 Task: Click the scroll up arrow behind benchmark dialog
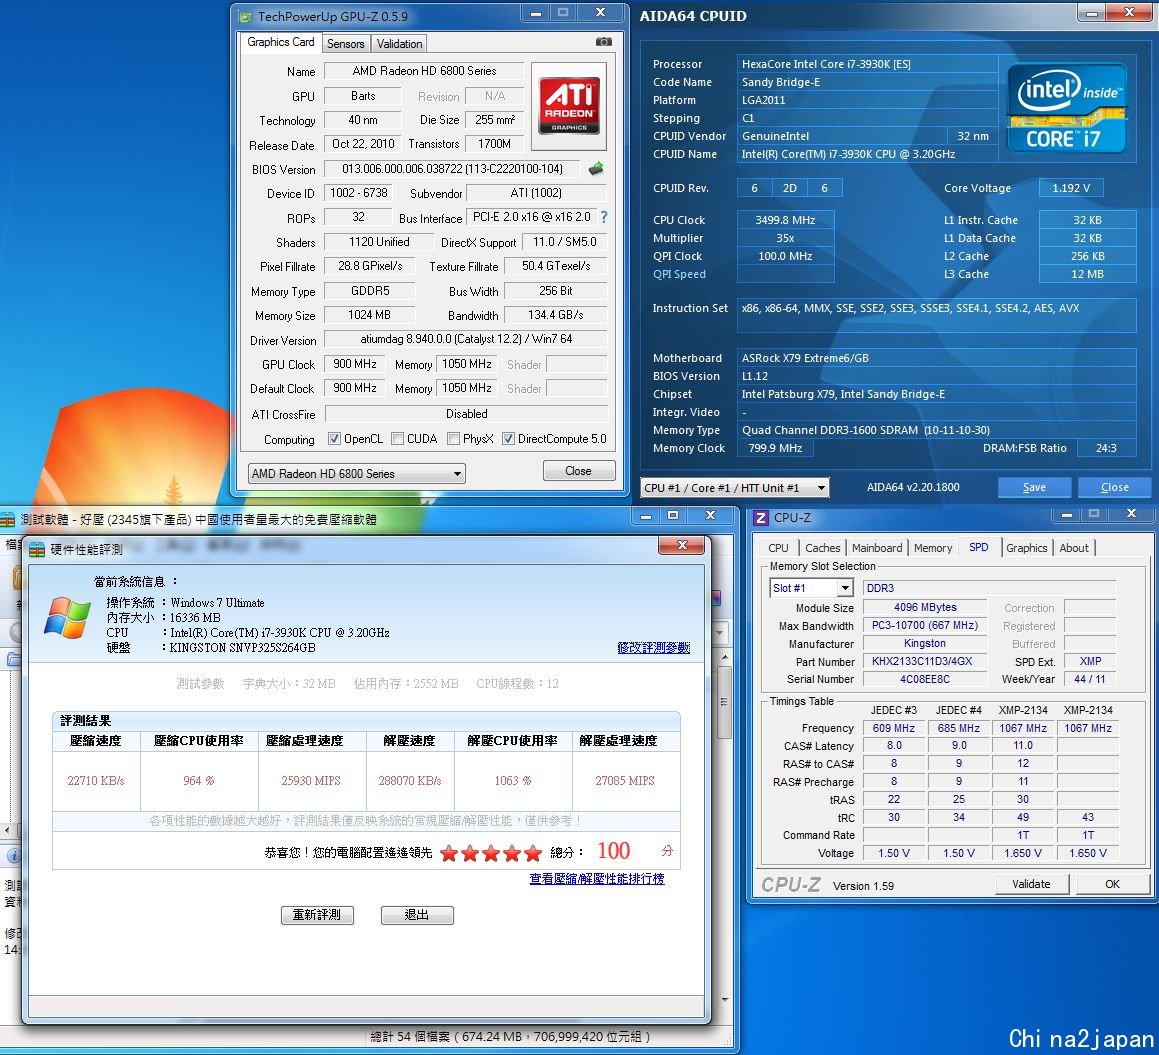tap(724, 657)
